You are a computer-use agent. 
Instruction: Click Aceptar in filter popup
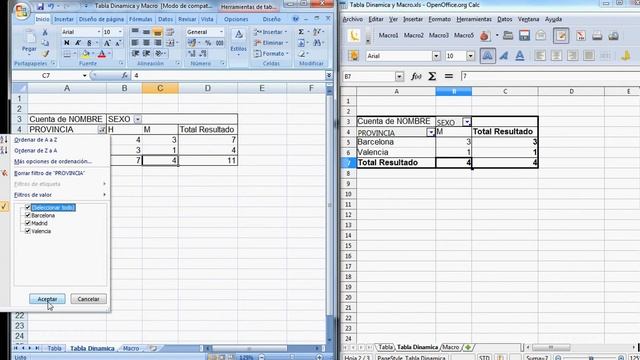pos(47,299)
